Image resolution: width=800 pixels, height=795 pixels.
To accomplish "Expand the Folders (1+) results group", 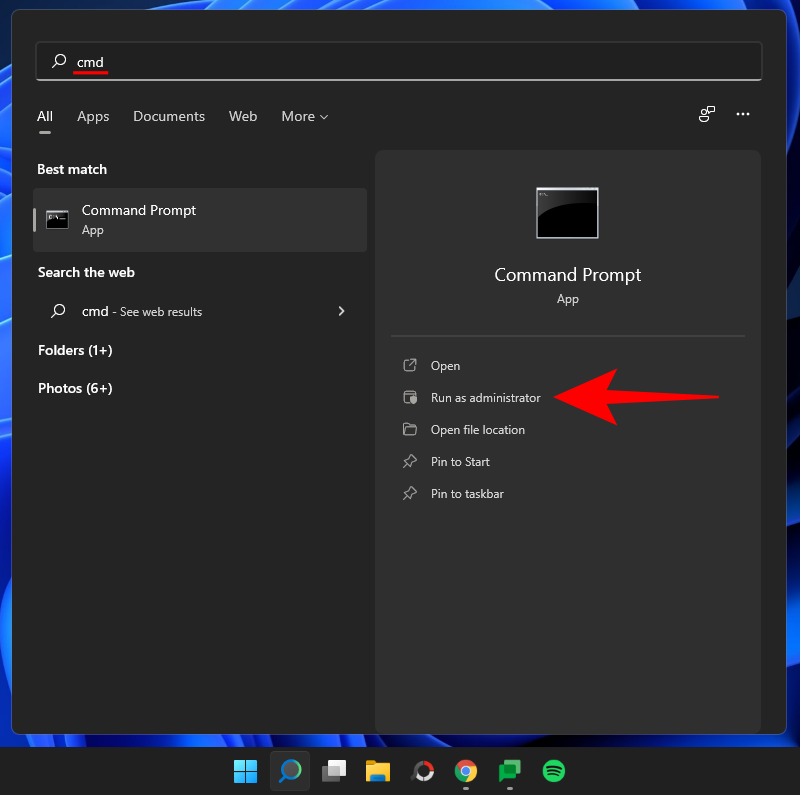I will (x=75, y=350).
